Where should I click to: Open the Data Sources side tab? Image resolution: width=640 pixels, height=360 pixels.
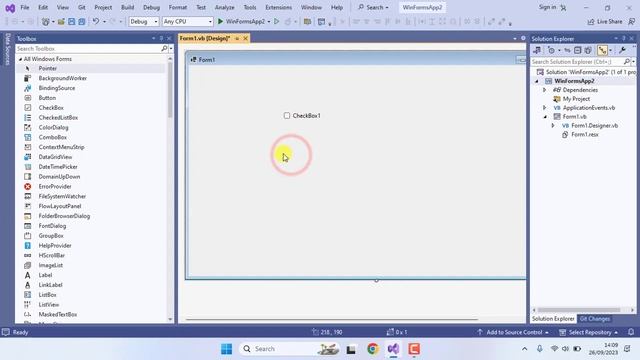point(7,49)
